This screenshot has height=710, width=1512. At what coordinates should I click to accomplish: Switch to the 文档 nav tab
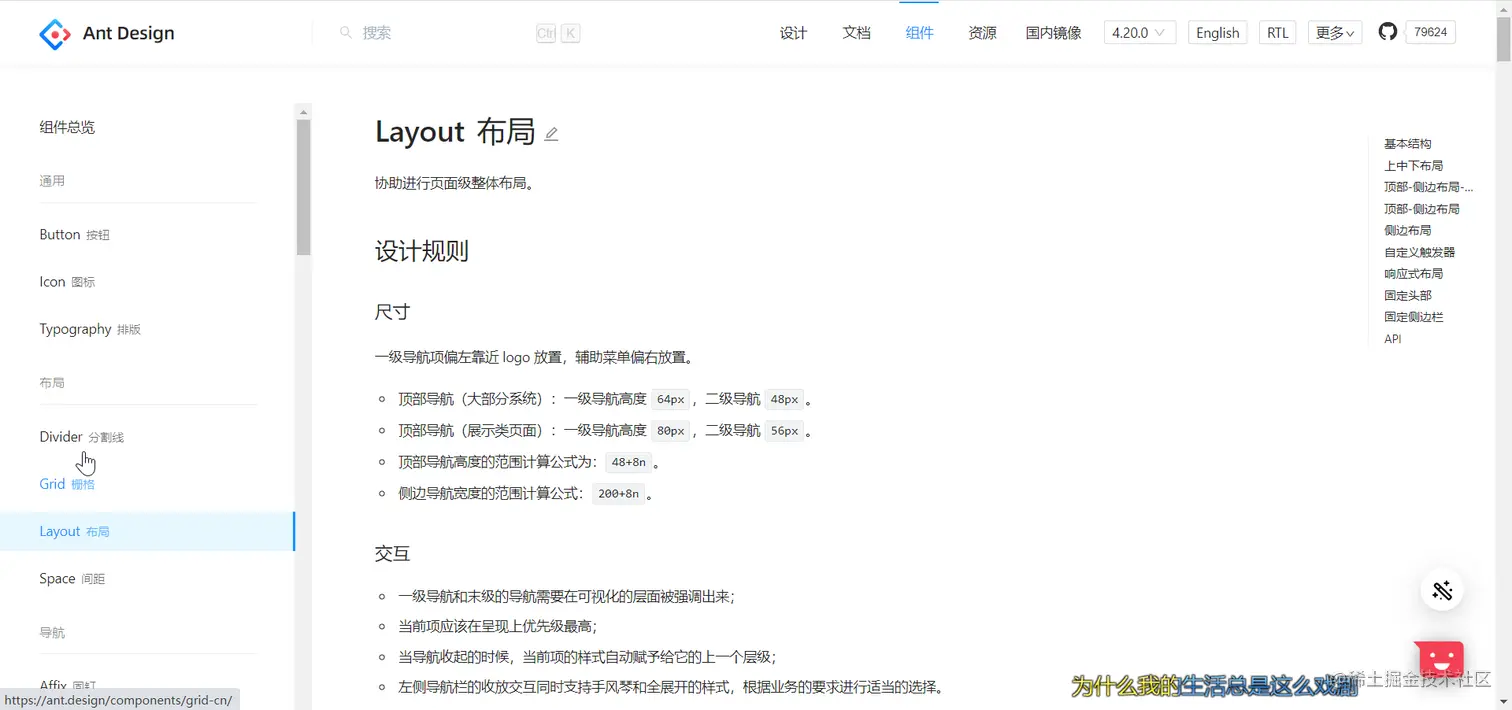coord(856,33)
